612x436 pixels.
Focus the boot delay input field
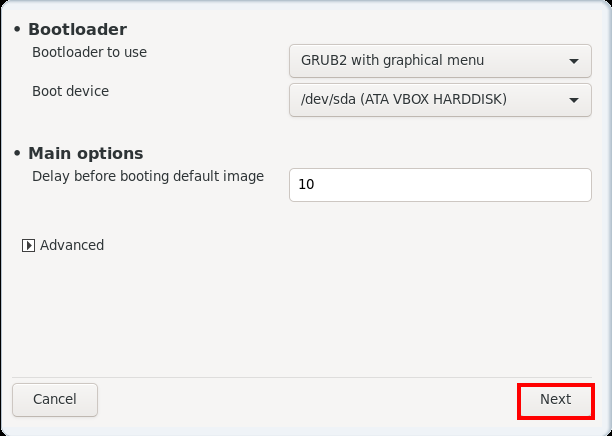pyautogui.click(x=440, y=185)
